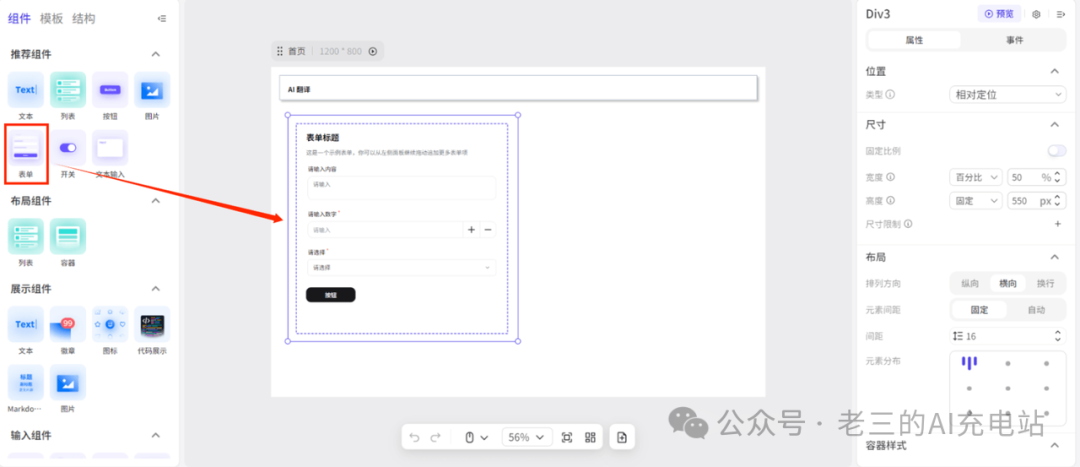Select the 文本输入 component
1080x467 pixels.
point(110,147)
